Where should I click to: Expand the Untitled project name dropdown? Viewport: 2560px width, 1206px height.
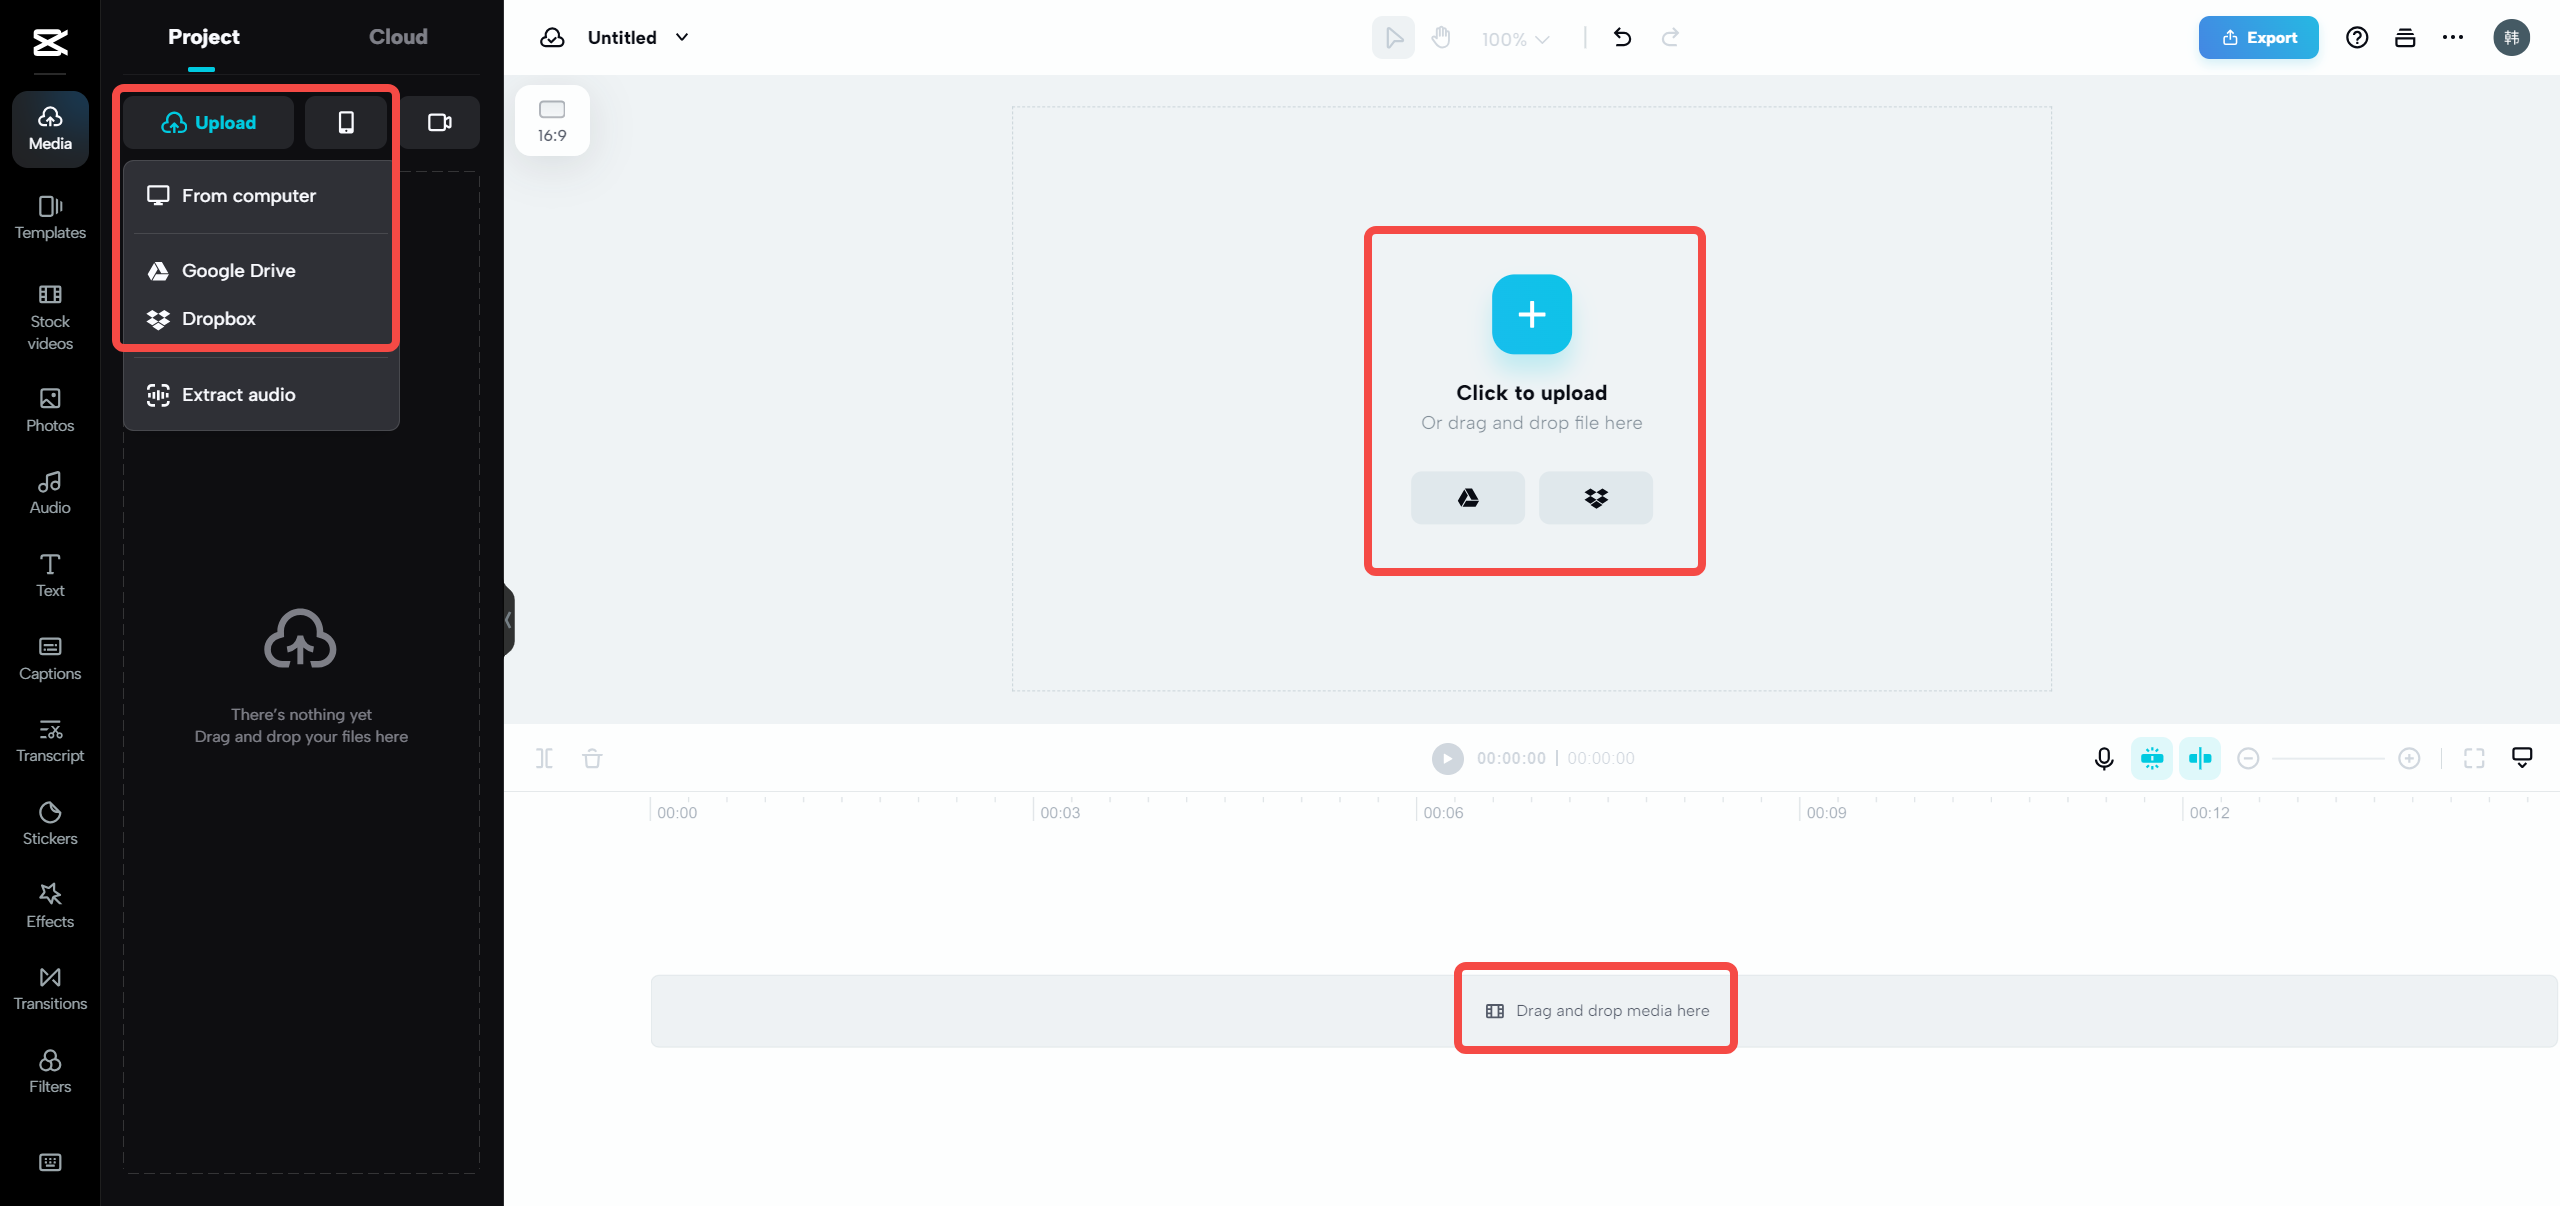(x=682, y=38)
